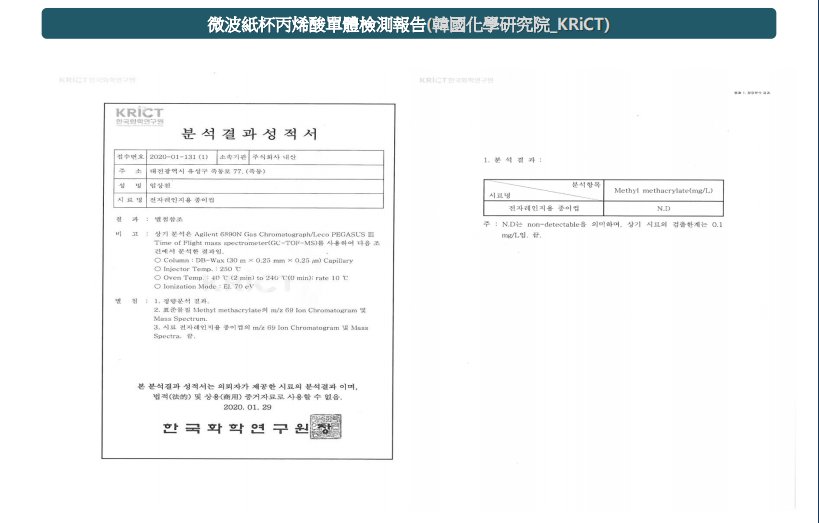Click the Column : DB-Wax specification line
The width and height of the screenshot is (819, 523).
[254, 260]
